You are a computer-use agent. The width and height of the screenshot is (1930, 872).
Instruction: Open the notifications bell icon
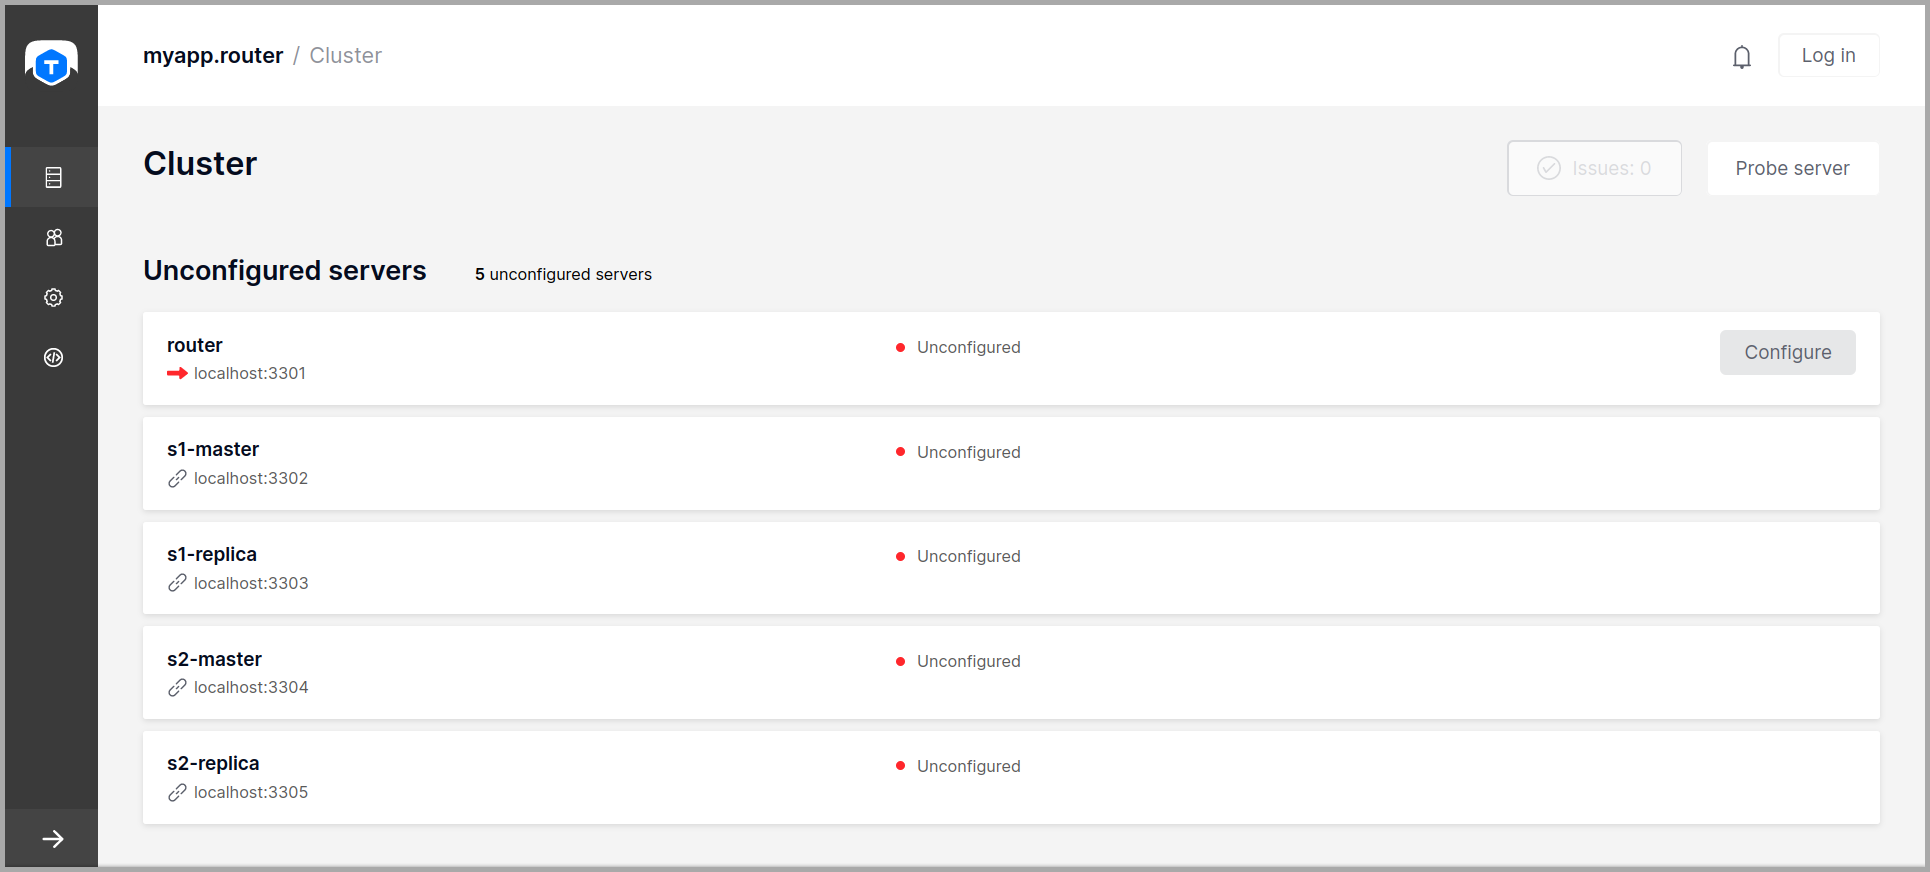[x=1742, y=57]
